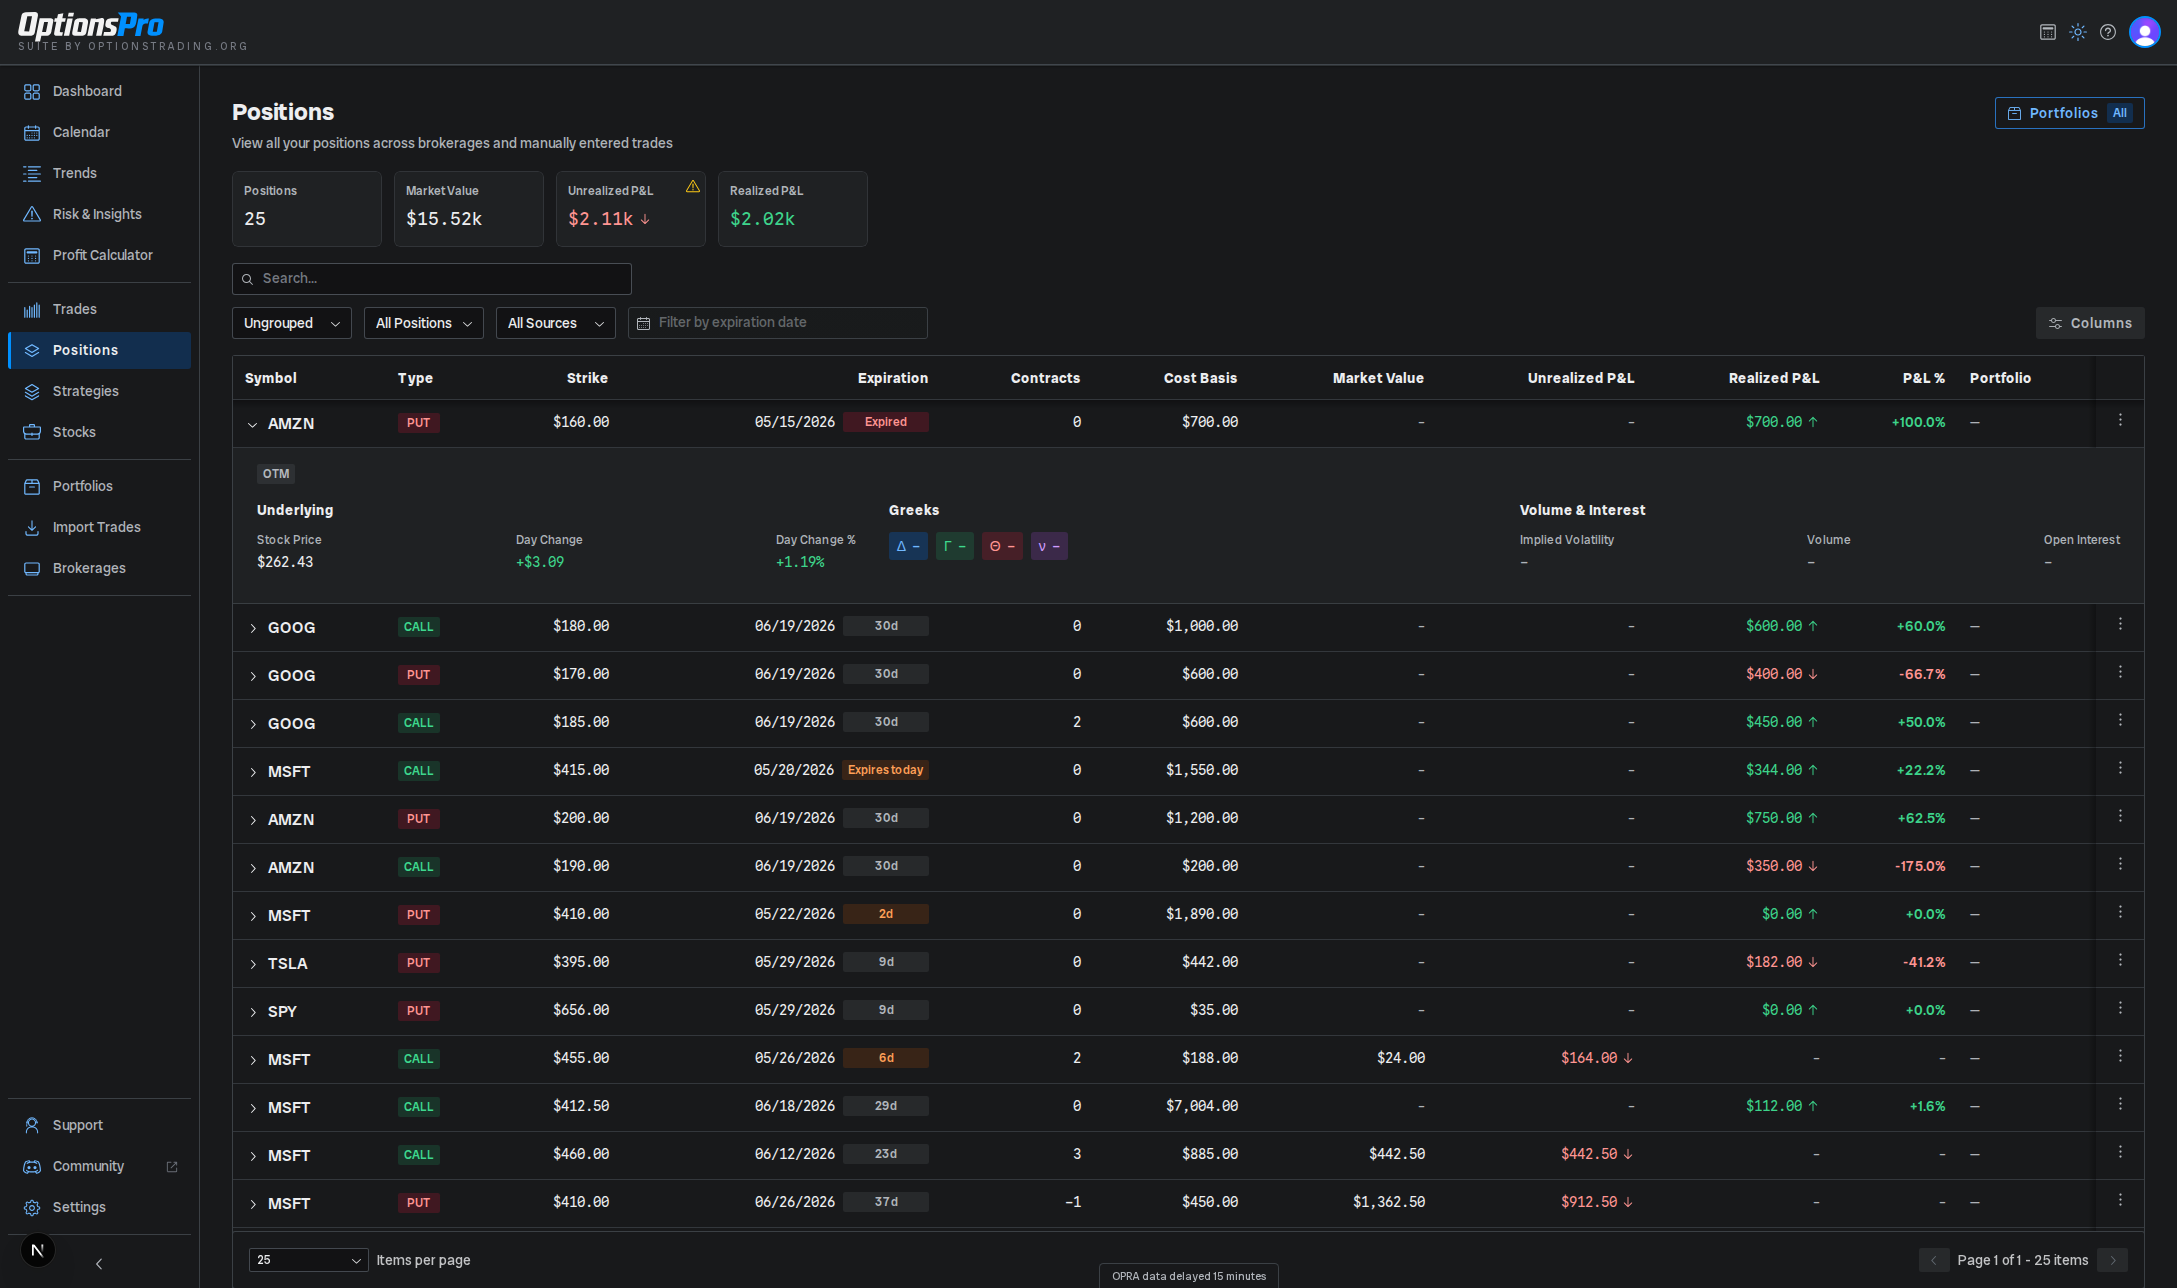This screenshot has width=2177, height=1288.
Task: Open the Ungrouped dropdown
Action: (x=292, y=323)
